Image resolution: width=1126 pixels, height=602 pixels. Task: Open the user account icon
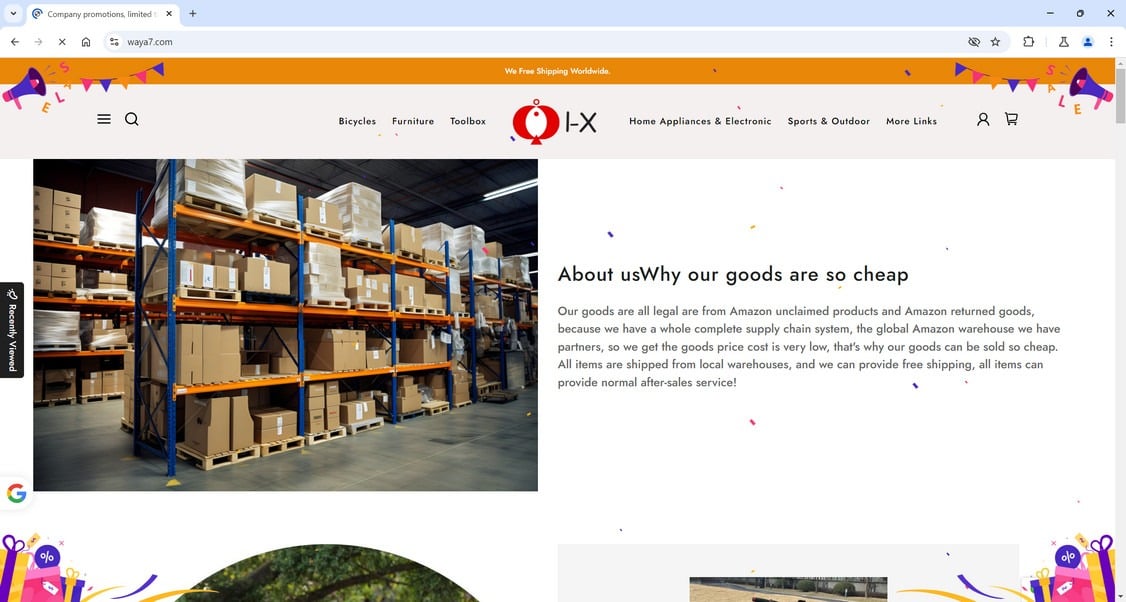(983, 119)
